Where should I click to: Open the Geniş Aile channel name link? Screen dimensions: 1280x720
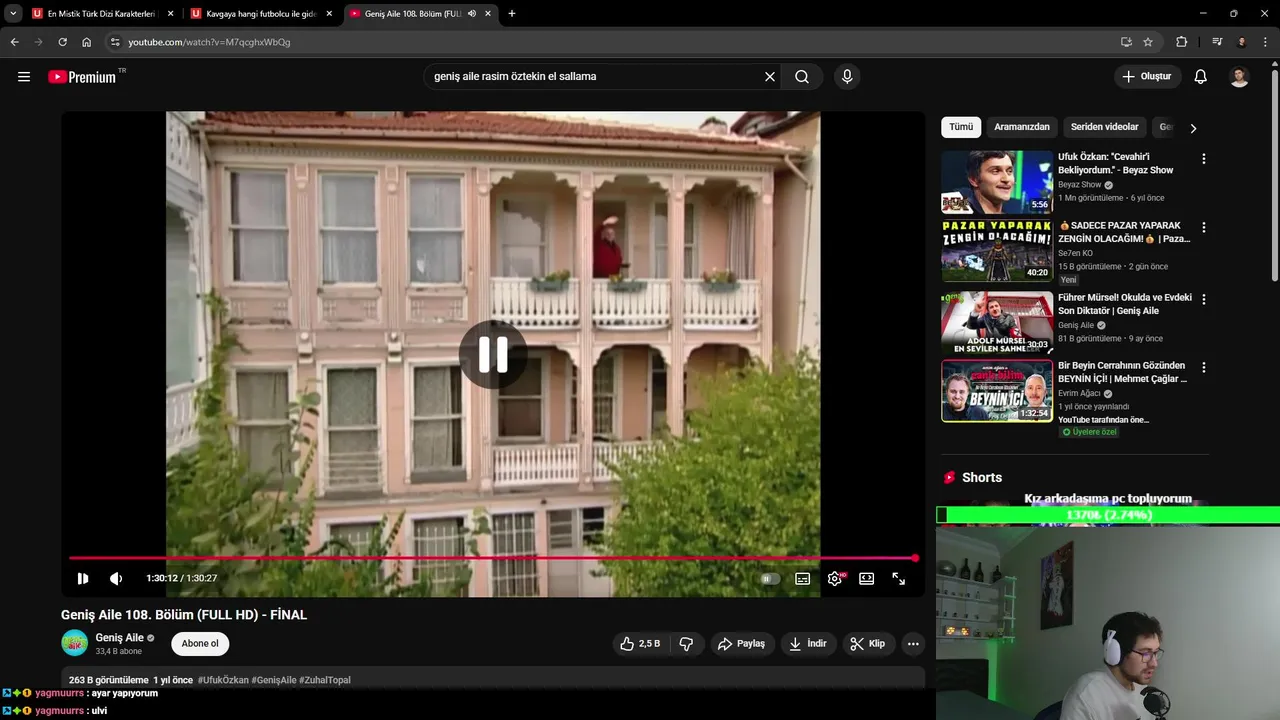(120, 638)
